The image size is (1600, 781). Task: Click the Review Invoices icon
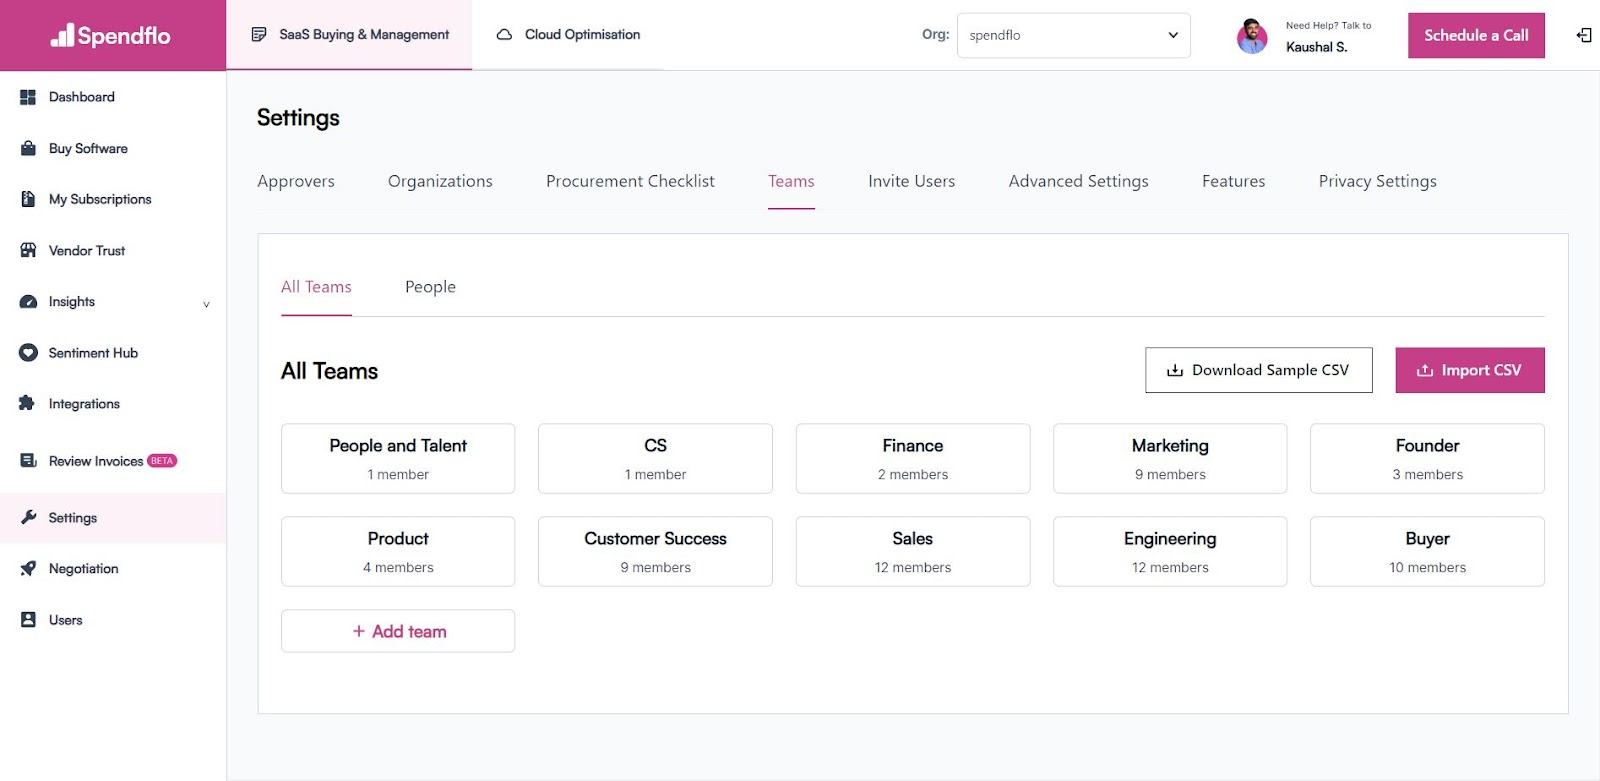tap(28, 460)
